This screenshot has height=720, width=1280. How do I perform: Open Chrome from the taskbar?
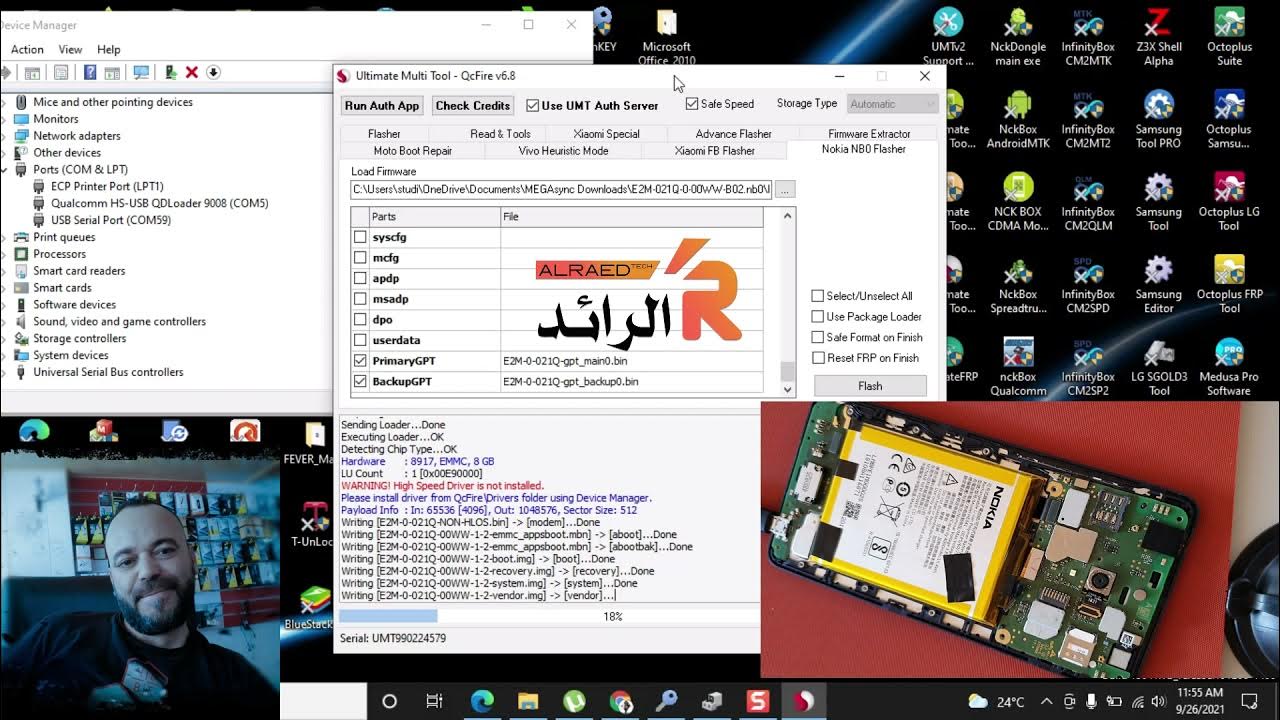(620, 701)
